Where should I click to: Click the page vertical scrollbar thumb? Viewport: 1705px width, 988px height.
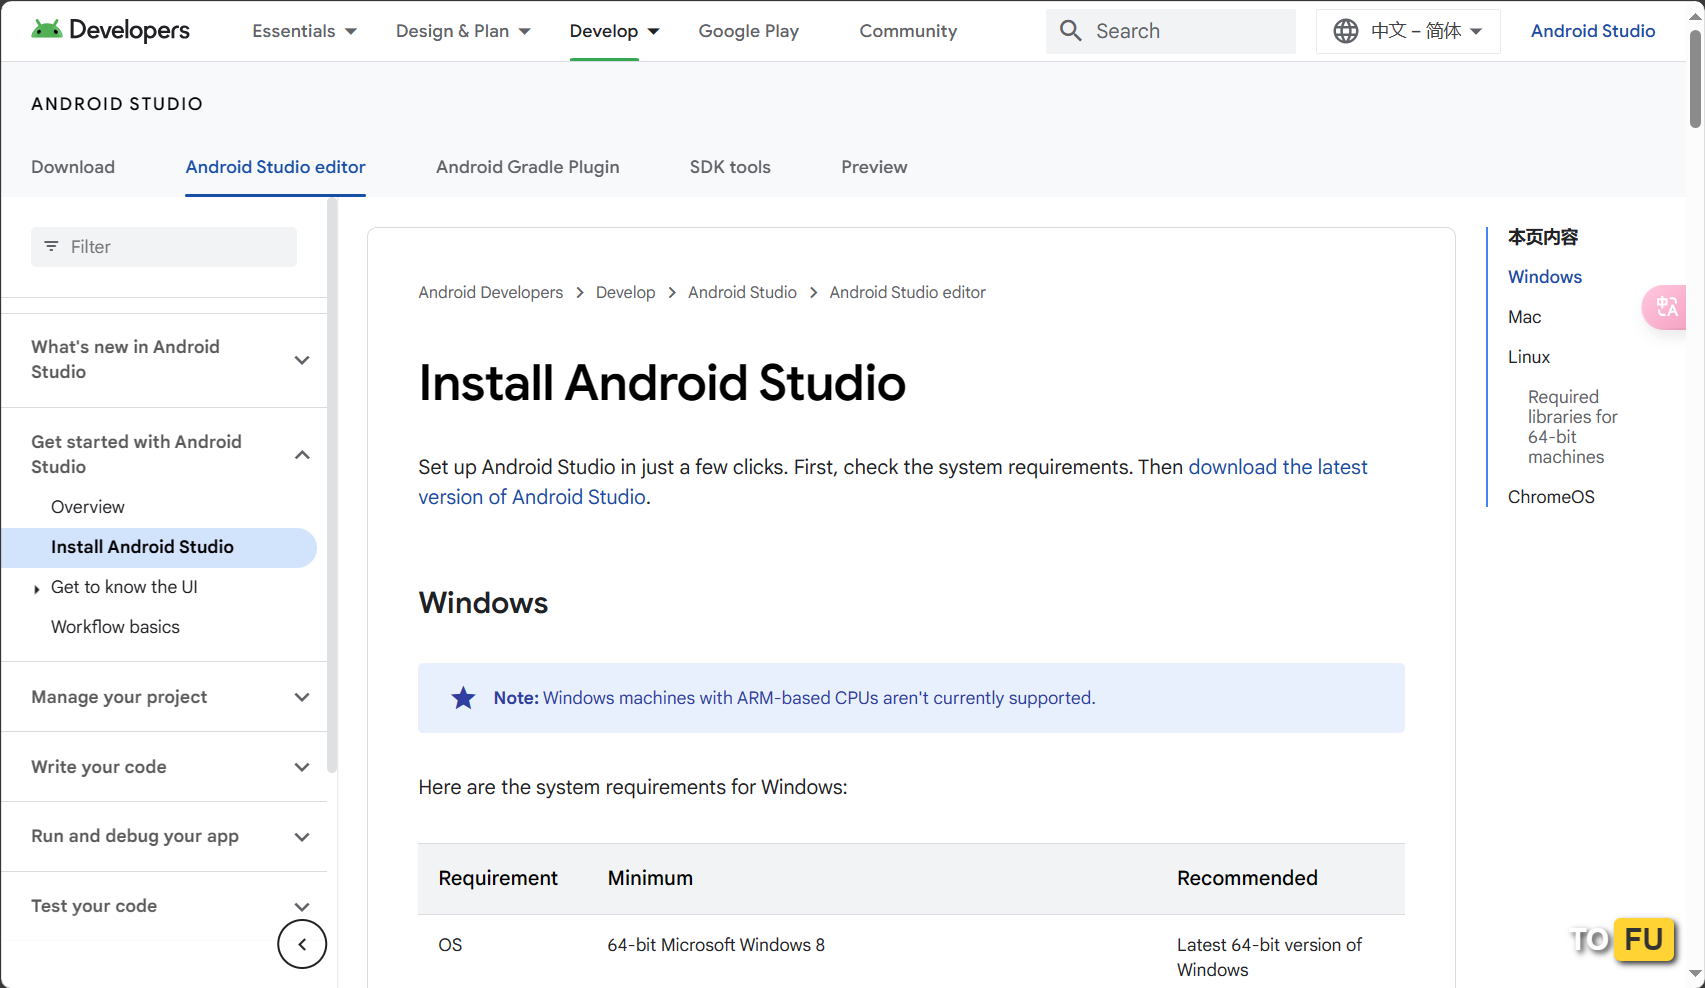click(1696, 80)
